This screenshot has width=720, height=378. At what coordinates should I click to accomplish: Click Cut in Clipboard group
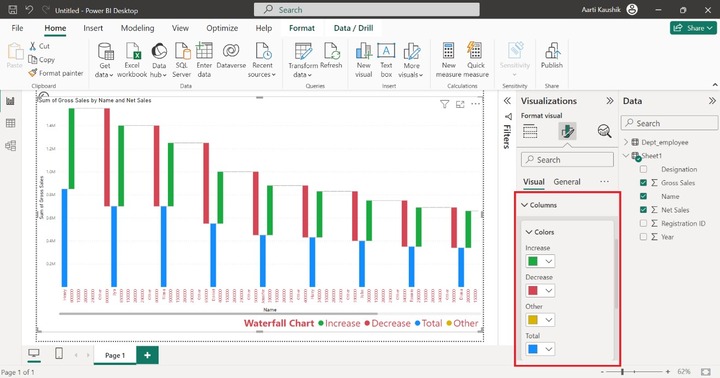pos(39,46)
